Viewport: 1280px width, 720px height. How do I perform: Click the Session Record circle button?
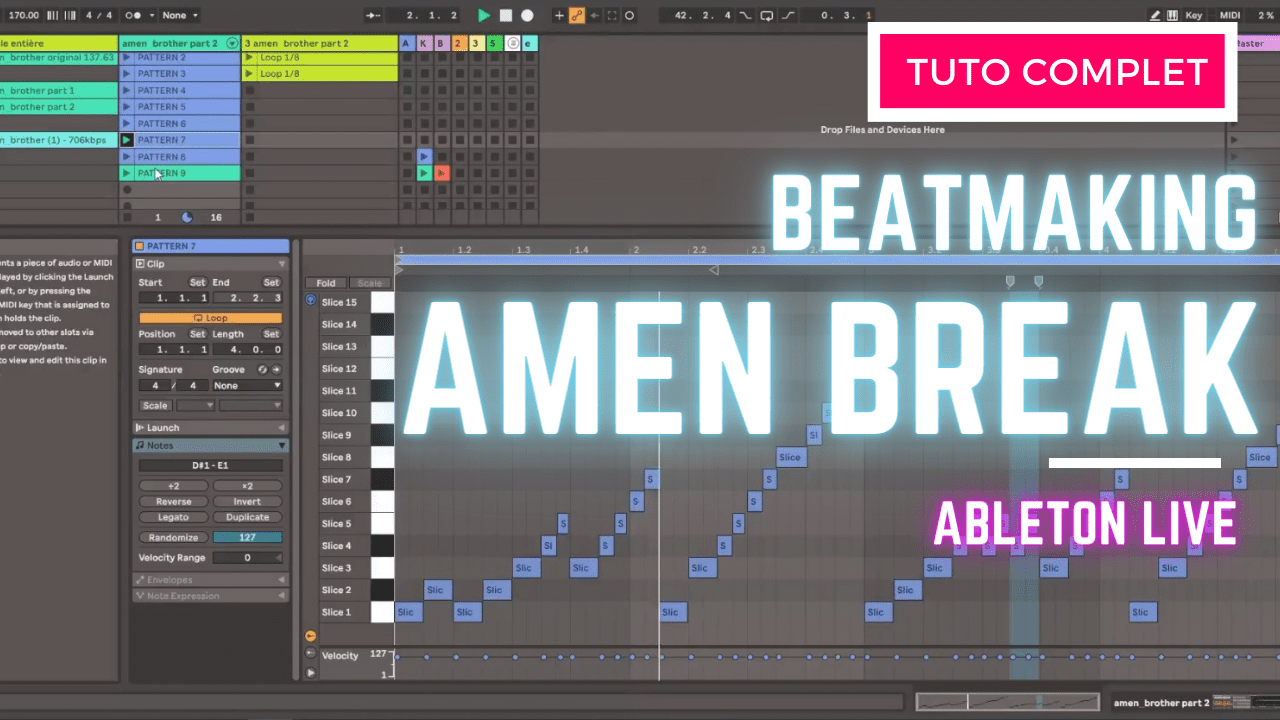[x=631, y=16]
